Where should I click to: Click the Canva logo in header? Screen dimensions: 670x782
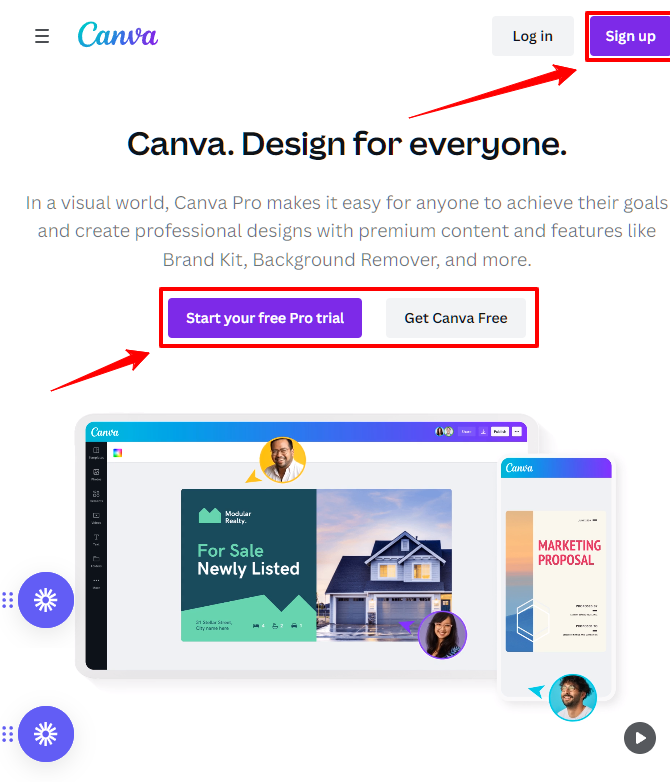click(x=118, y=35)
